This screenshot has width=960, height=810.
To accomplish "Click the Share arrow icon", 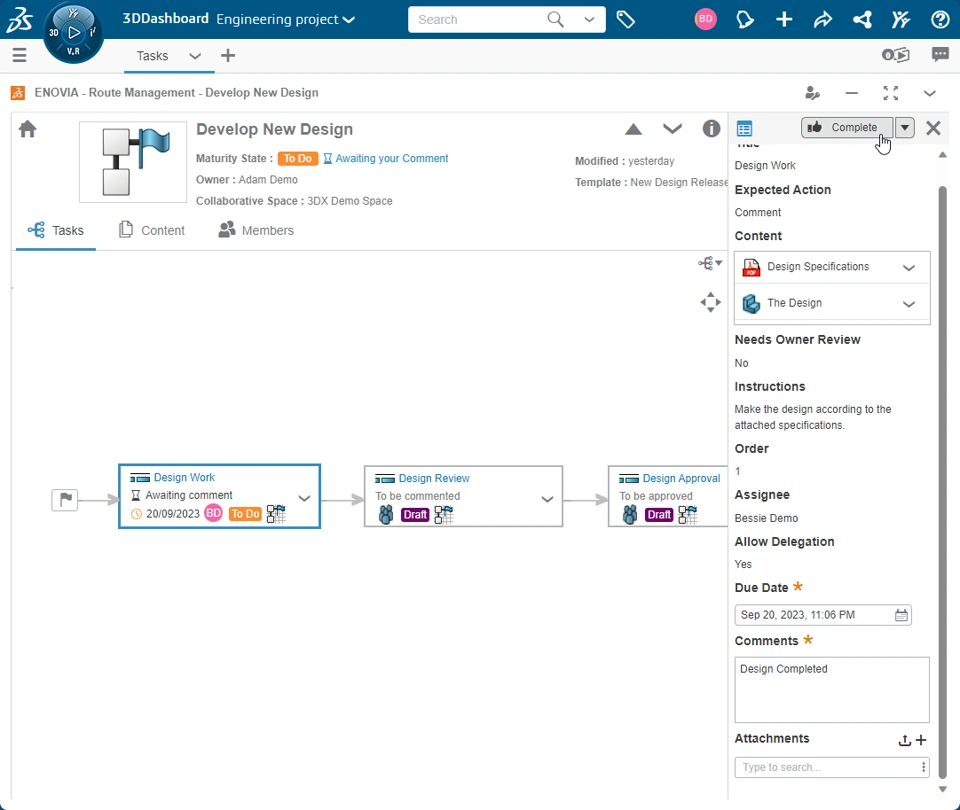I will tap(823, 20).
